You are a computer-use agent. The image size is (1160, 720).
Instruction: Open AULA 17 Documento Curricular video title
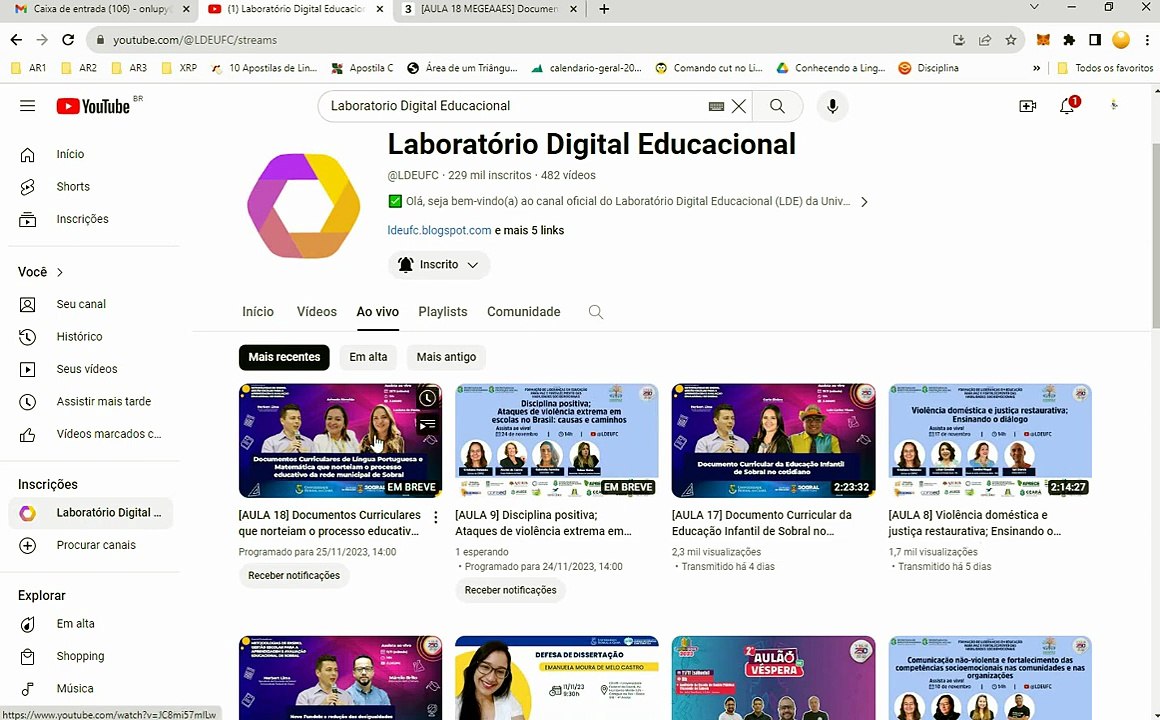pos(761,522)
